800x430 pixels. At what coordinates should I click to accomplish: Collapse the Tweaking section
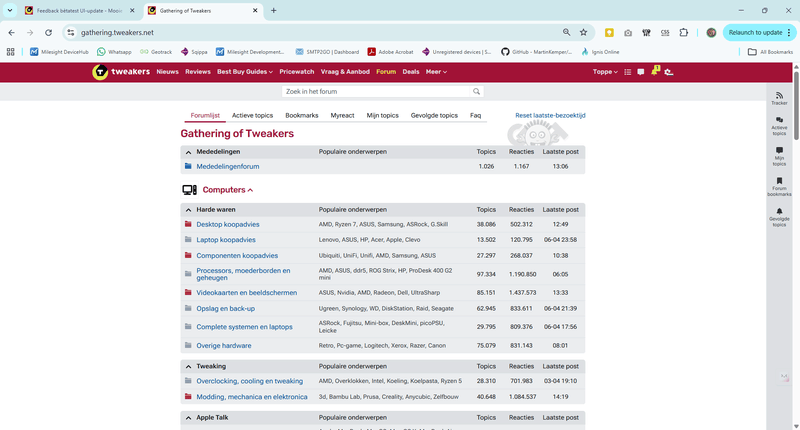tap(188, 366)
